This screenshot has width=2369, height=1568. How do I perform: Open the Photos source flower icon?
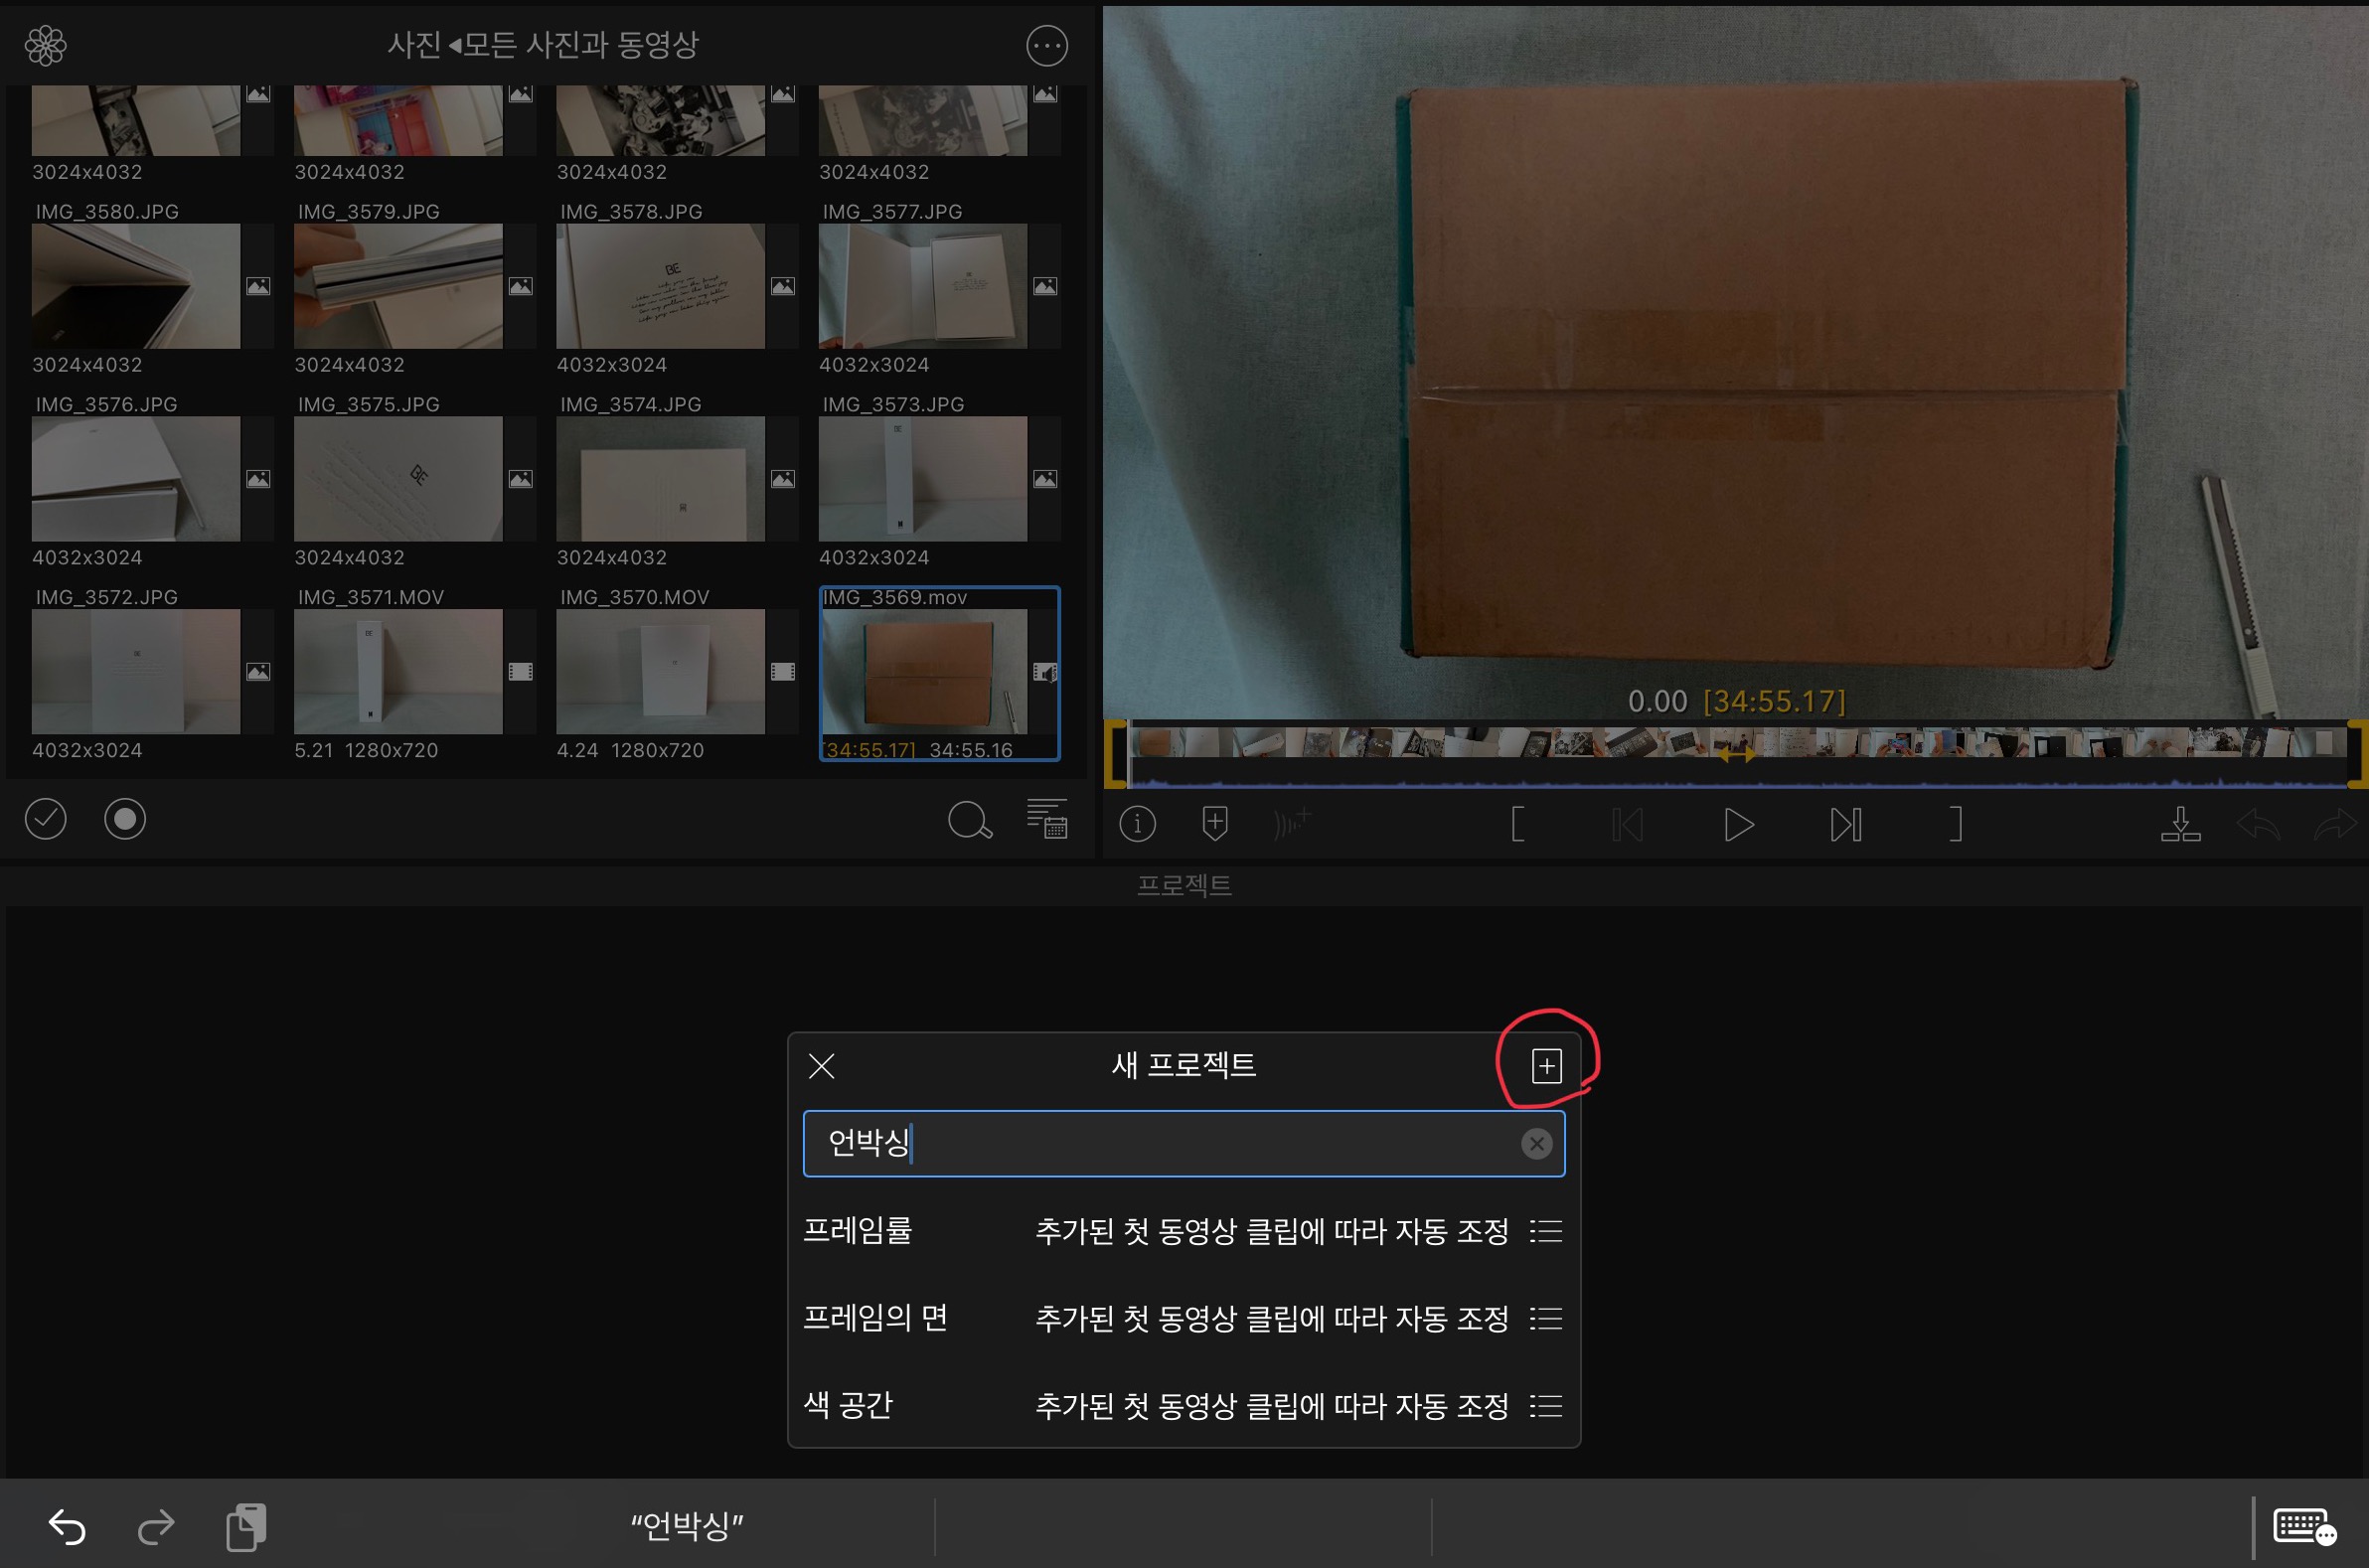point(46,46)
